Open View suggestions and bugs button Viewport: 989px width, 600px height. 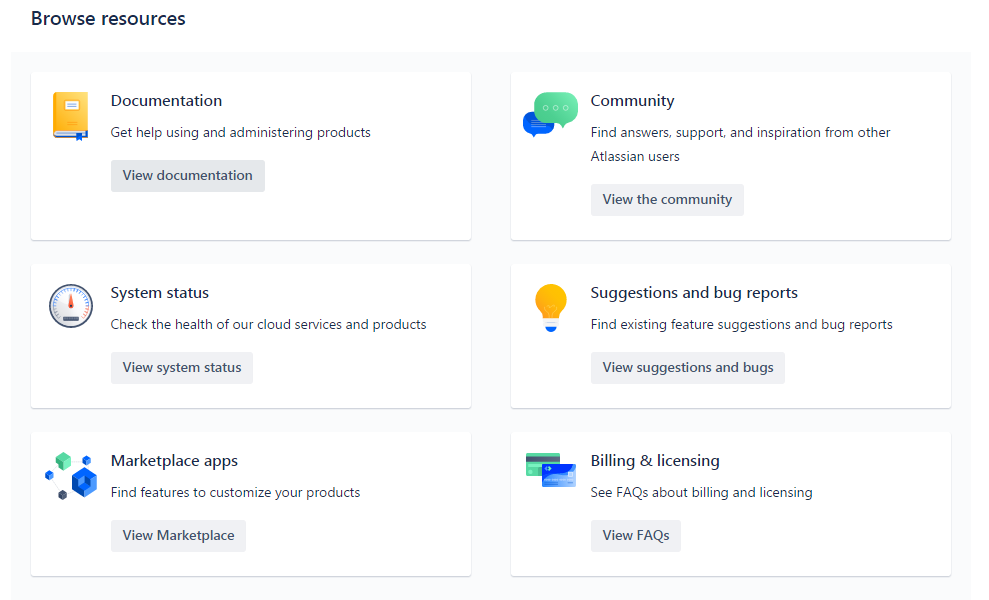pos(688,368)
